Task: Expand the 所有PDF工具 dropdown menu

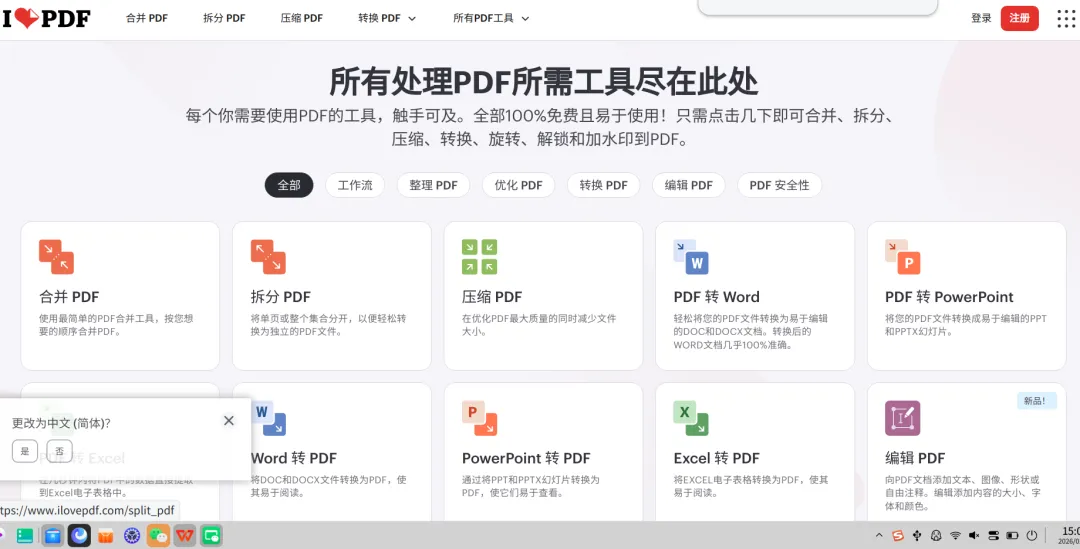Action: click(491, 19)
